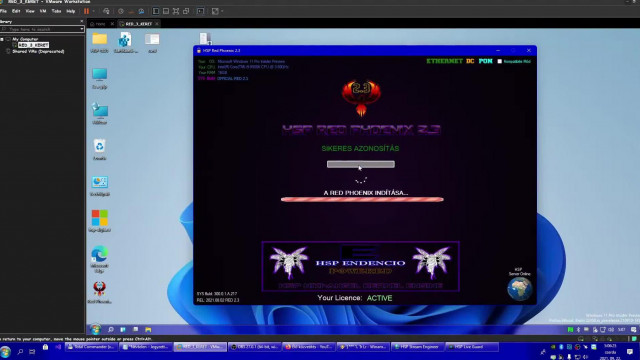Click the stretch guest display icon
The width and height of the screenshot is (640, 360).
click(215, 11)
